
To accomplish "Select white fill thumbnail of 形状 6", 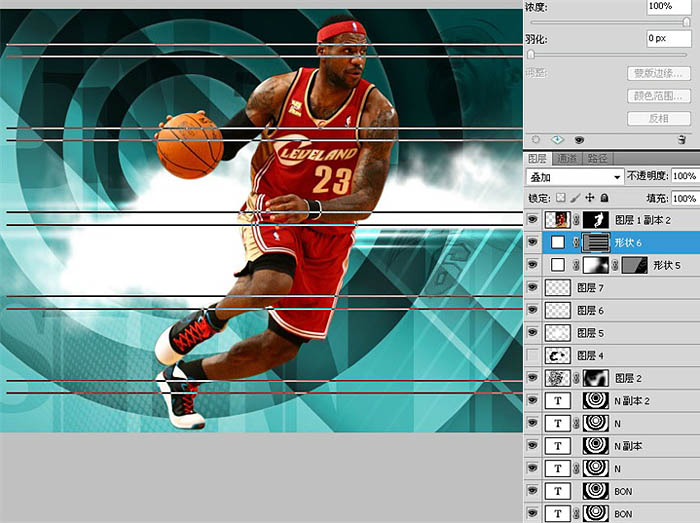I will tap(558, 242).
